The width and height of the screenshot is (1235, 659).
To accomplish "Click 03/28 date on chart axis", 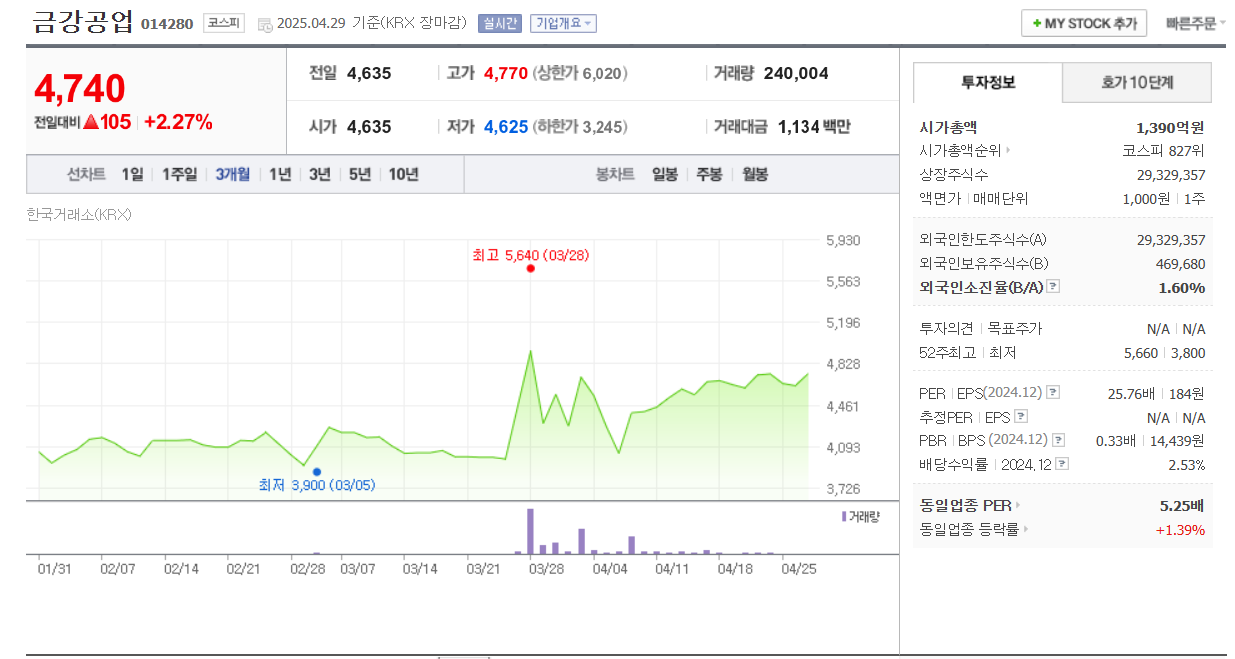I will point(545,568).
